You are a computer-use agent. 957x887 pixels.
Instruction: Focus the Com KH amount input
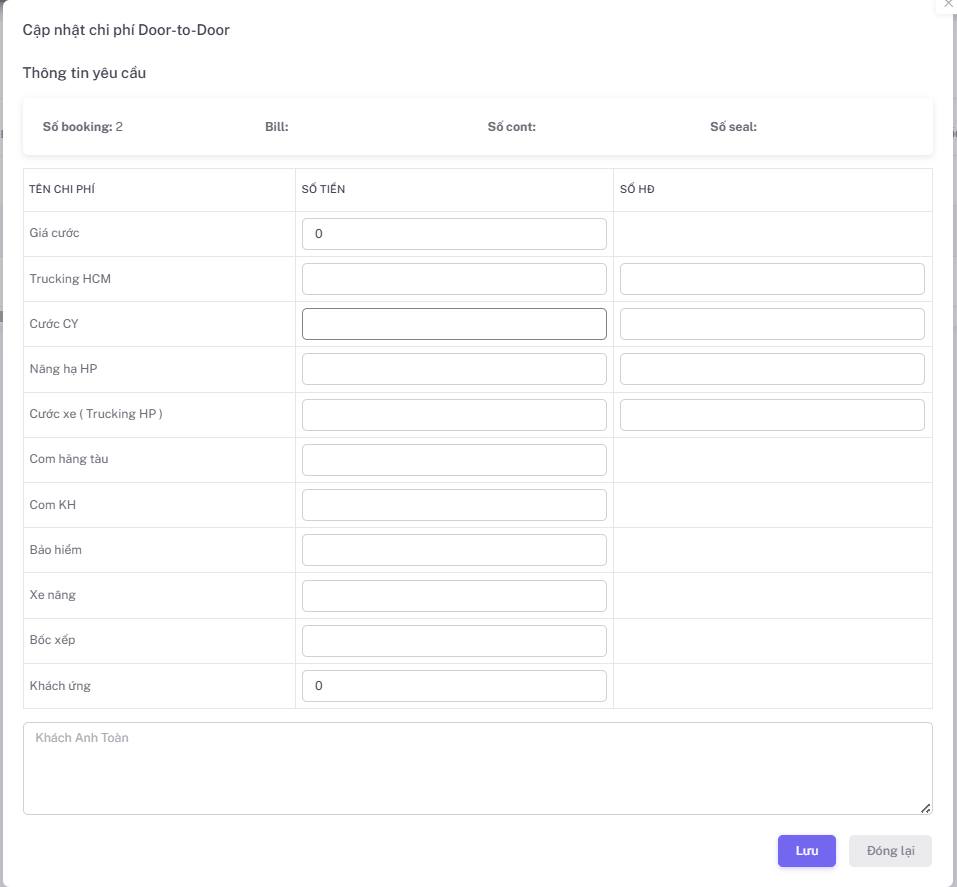point(454,505)
